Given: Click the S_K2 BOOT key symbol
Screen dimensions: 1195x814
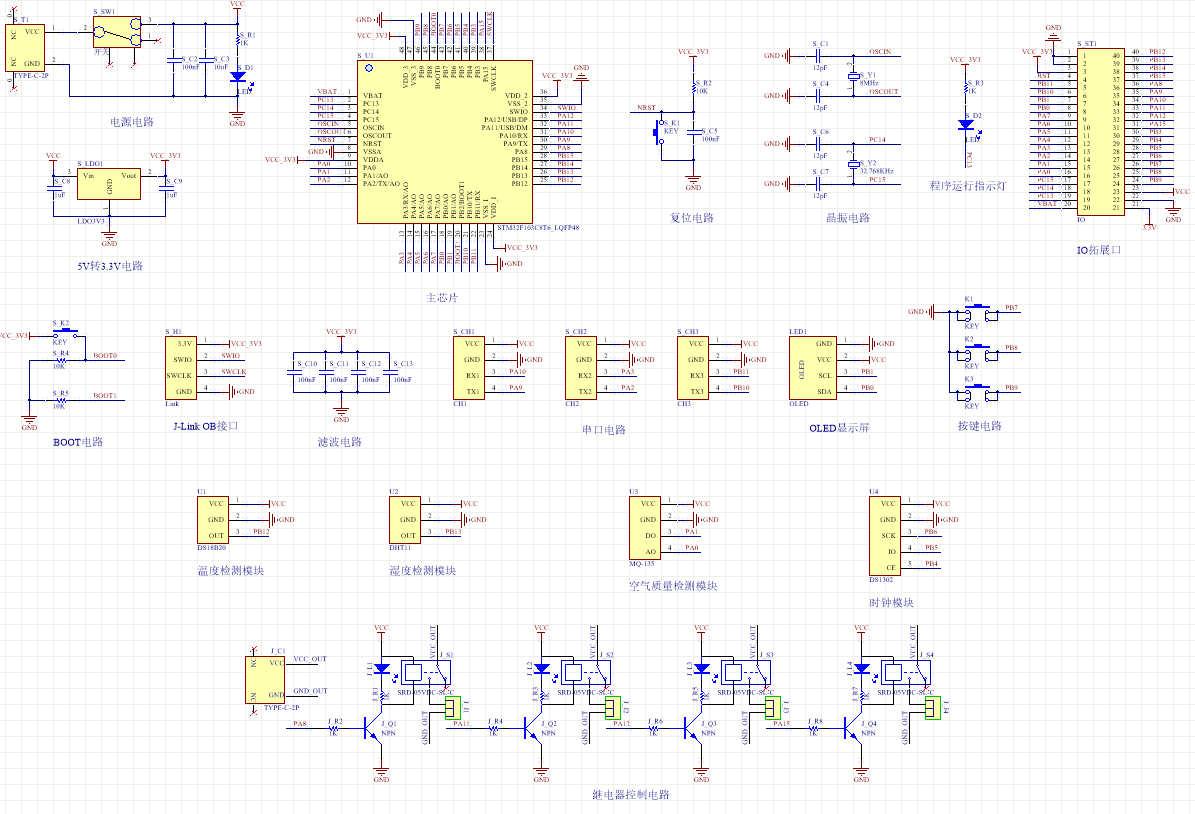Looking at the screenshot, I should (64, 332).
